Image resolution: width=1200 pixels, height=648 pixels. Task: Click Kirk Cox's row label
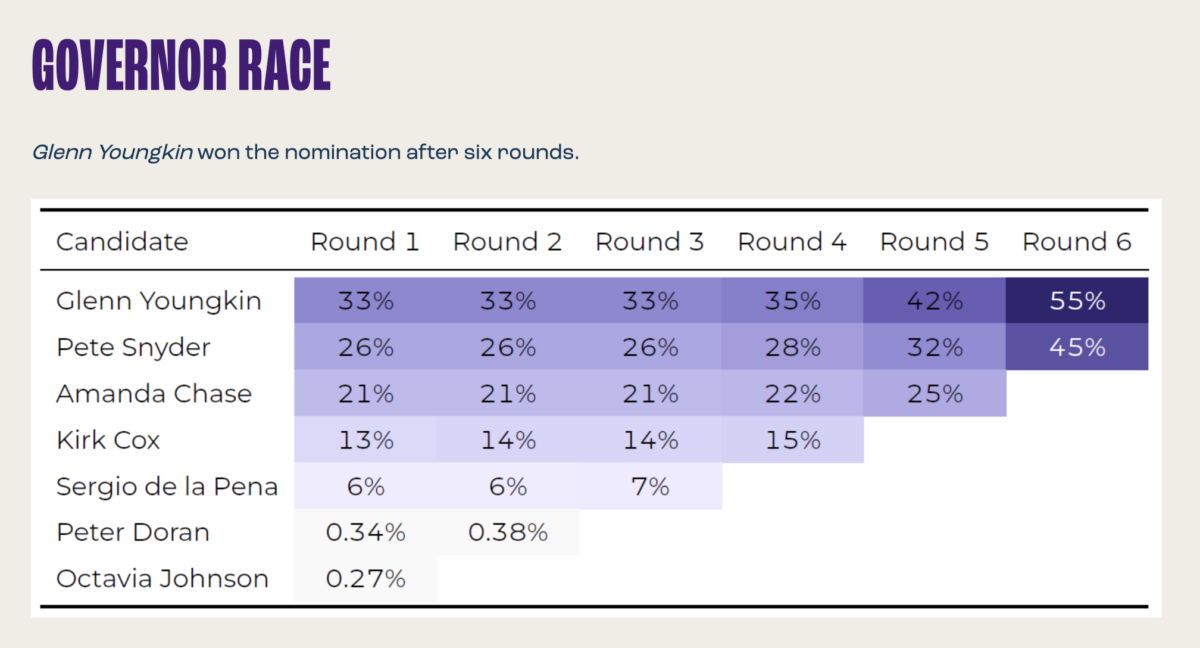tap(108, 440)
